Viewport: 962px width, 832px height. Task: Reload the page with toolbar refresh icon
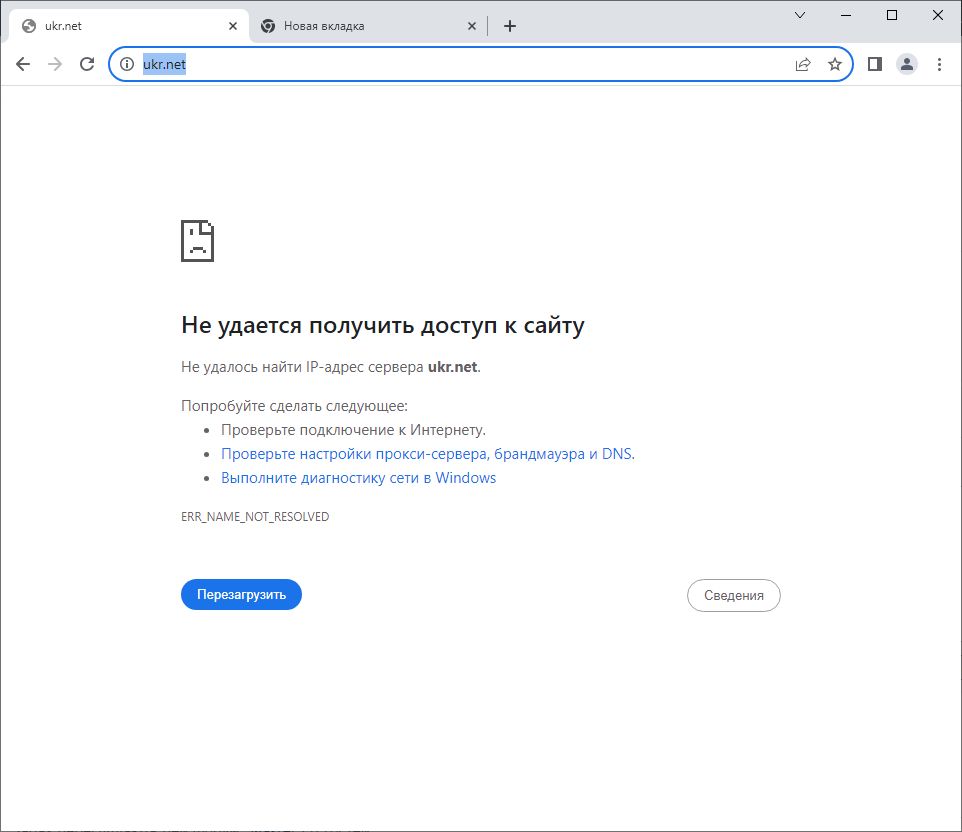(x=87, y=64)
